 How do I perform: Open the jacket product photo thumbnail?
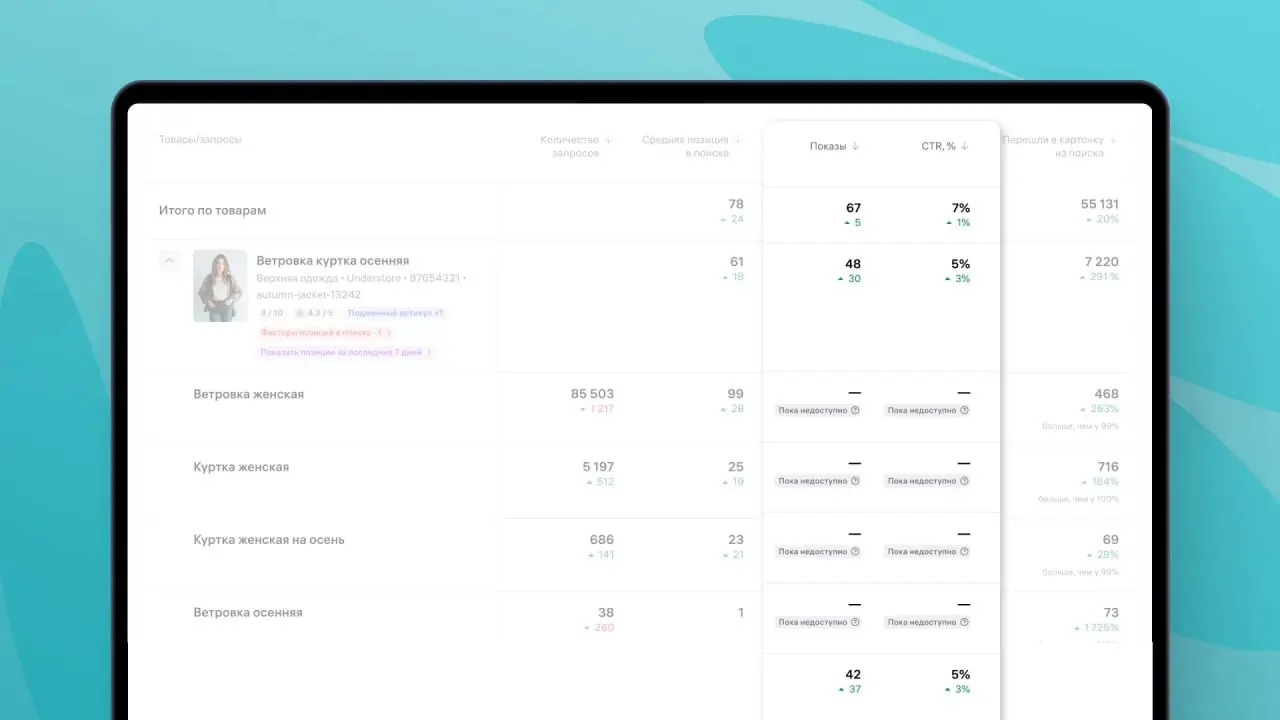220,285
